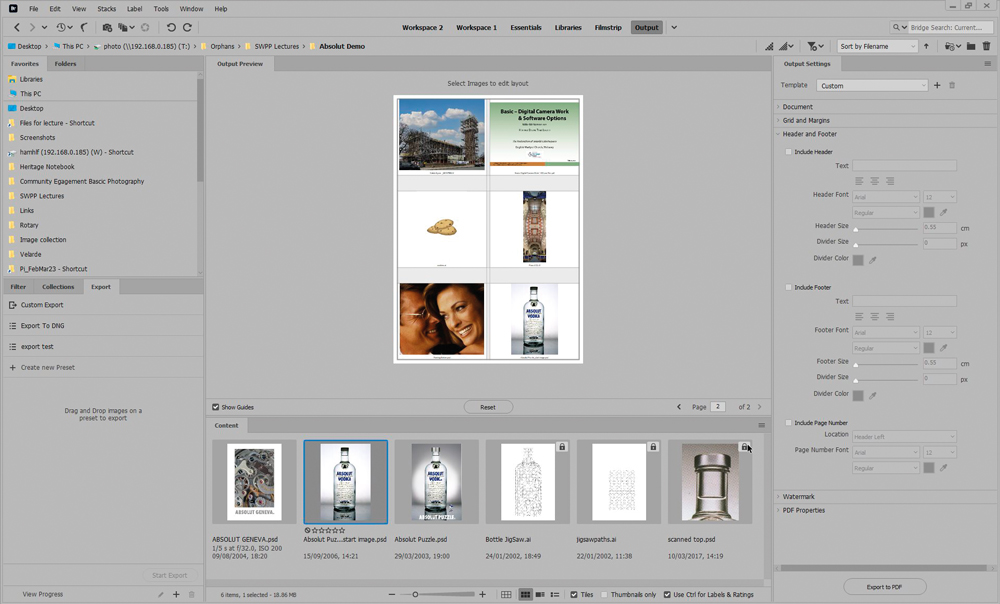
Task: Enable Include Page Number checkbox
Action: (788, 422)
